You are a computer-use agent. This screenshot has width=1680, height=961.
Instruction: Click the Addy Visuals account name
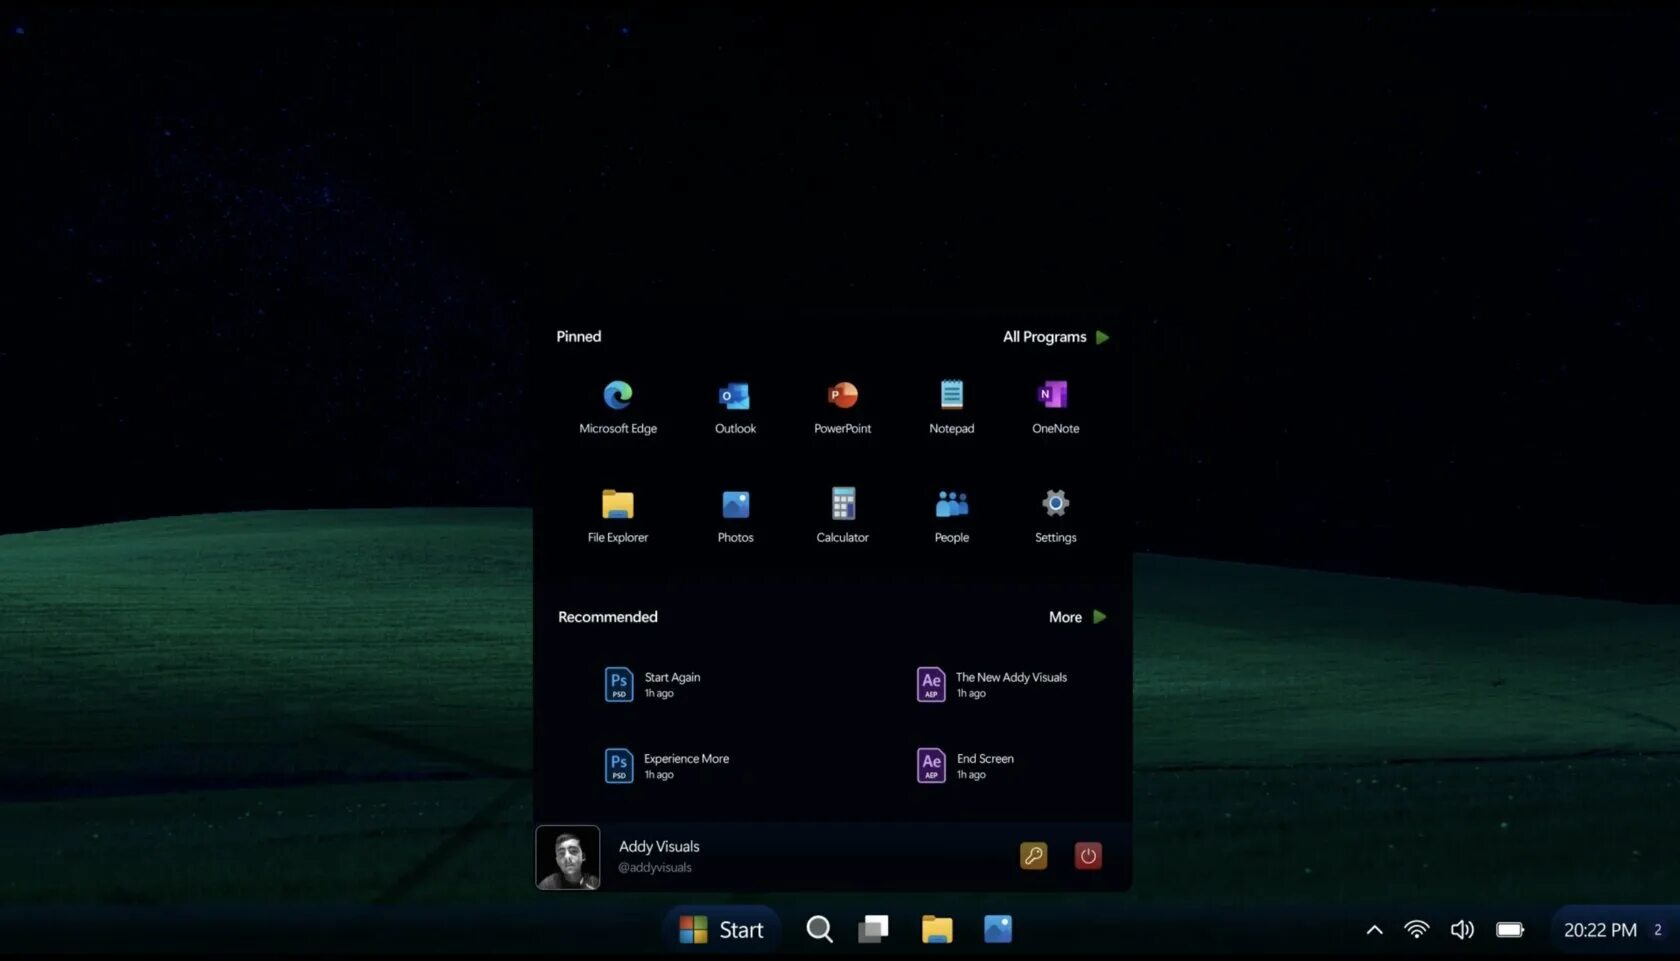tap(659, 846)
